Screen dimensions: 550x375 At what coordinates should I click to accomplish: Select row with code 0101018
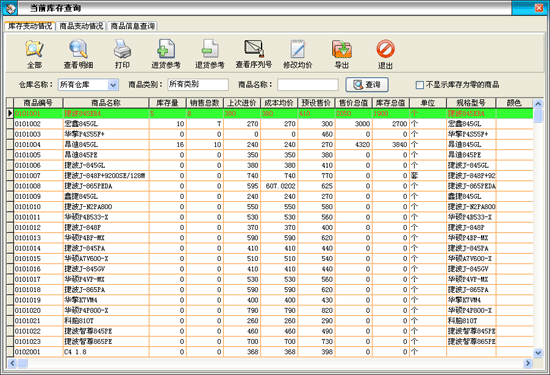click(270, 290)
